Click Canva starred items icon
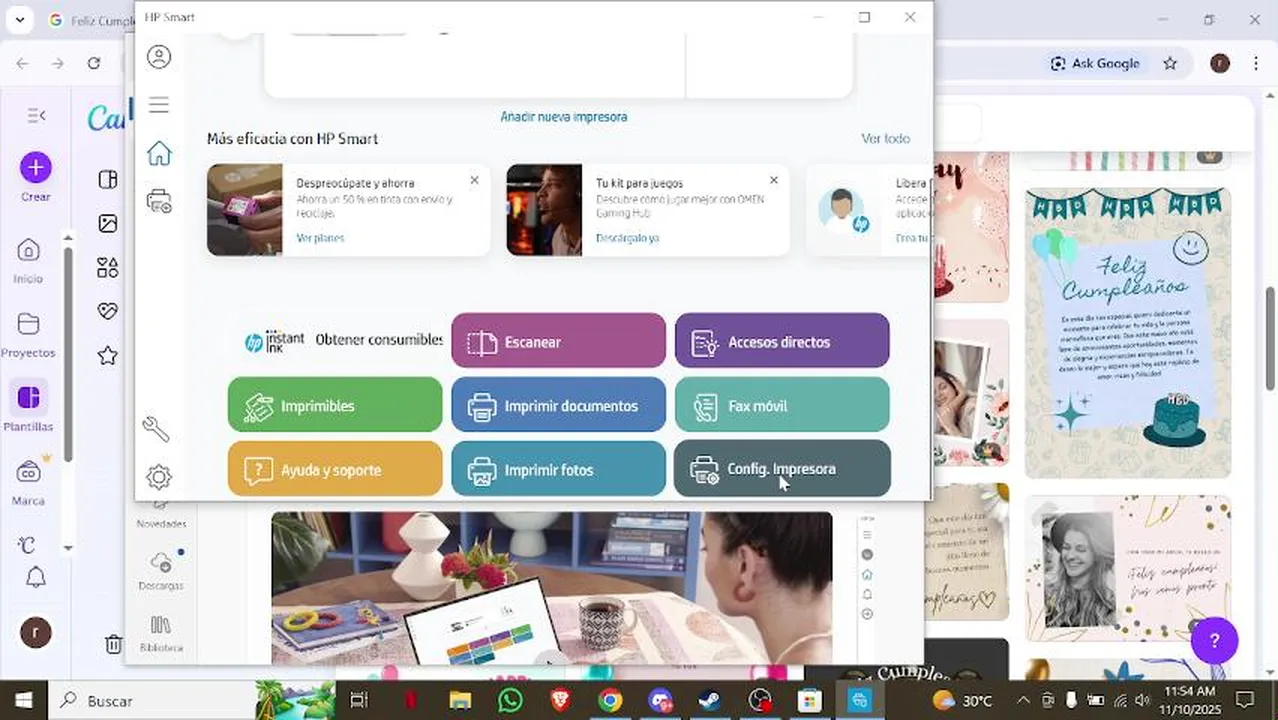This screenshot has width=1278, height=720. (x=108, y=355)
